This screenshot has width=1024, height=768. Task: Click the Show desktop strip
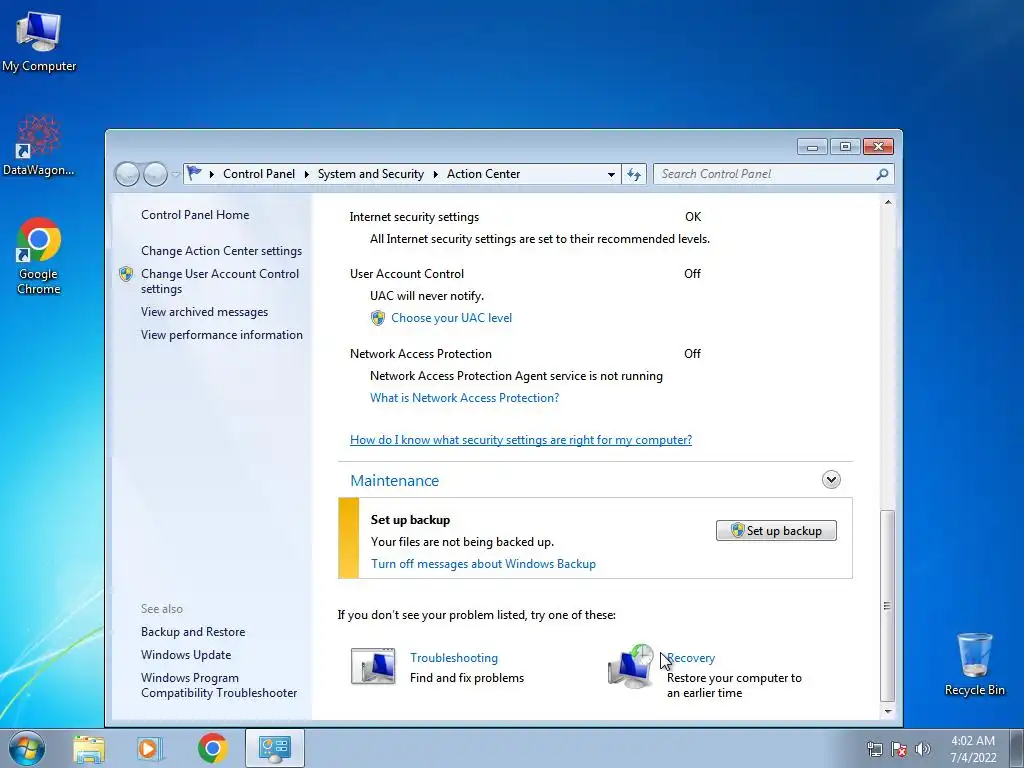tap(1017, 748)
